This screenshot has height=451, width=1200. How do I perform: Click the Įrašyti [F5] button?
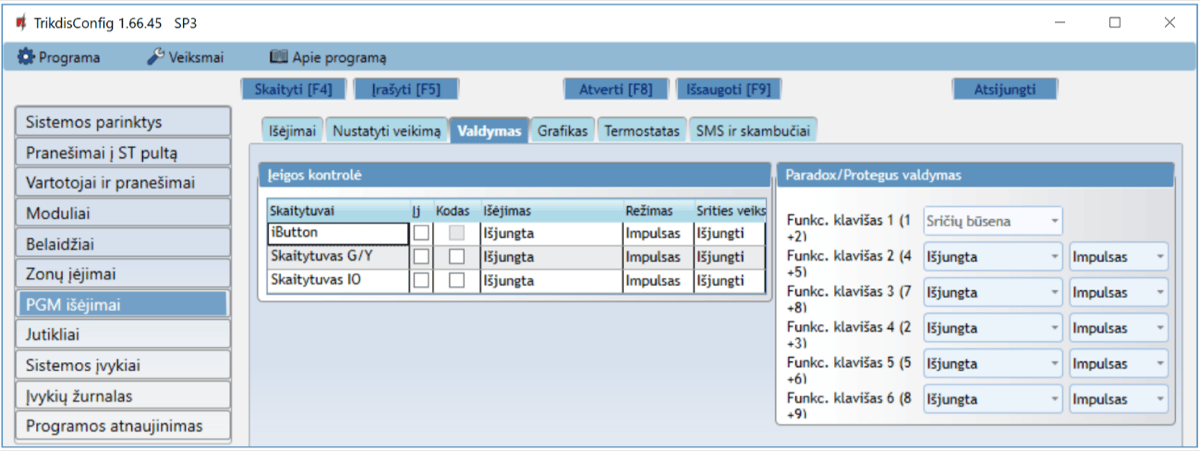[406, 89]
